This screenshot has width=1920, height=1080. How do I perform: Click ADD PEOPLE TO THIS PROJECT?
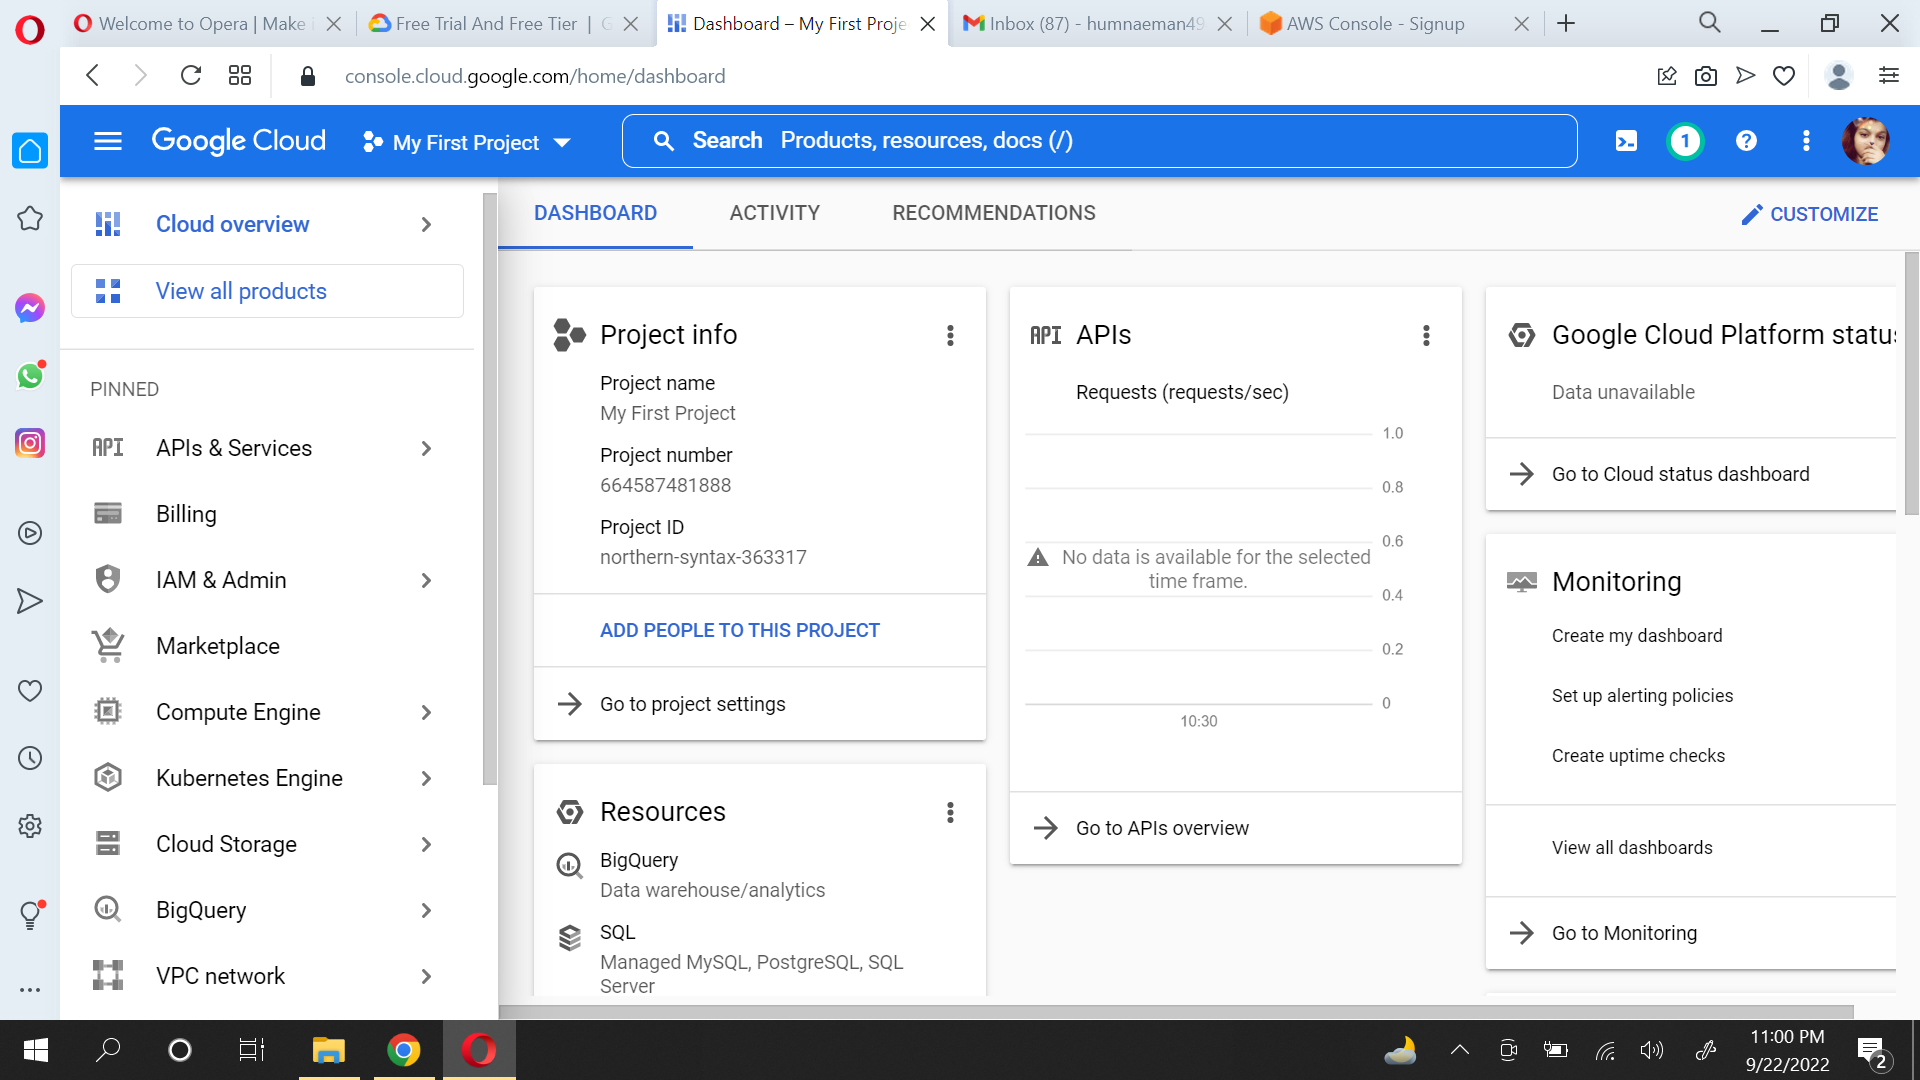(739, 630)
